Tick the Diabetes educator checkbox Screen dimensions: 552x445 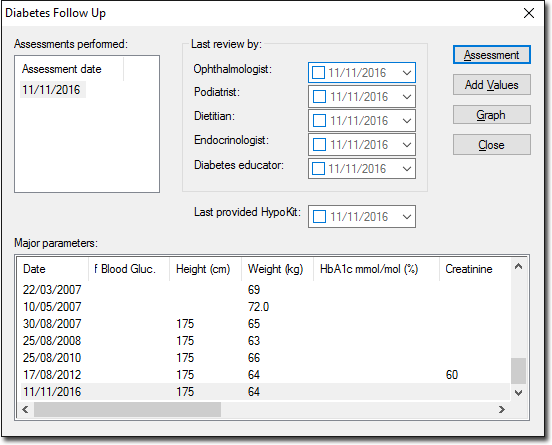coord(319,168)
